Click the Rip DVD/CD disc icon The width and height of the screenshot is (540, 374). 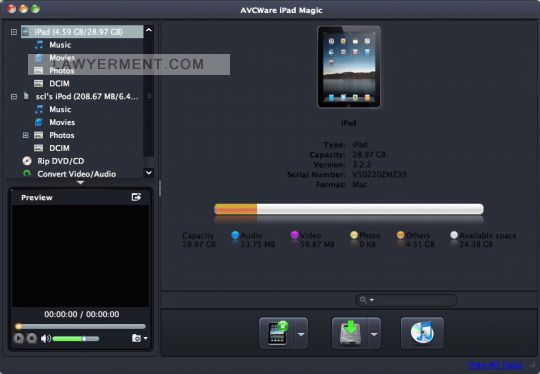click(x=27, y=161)
